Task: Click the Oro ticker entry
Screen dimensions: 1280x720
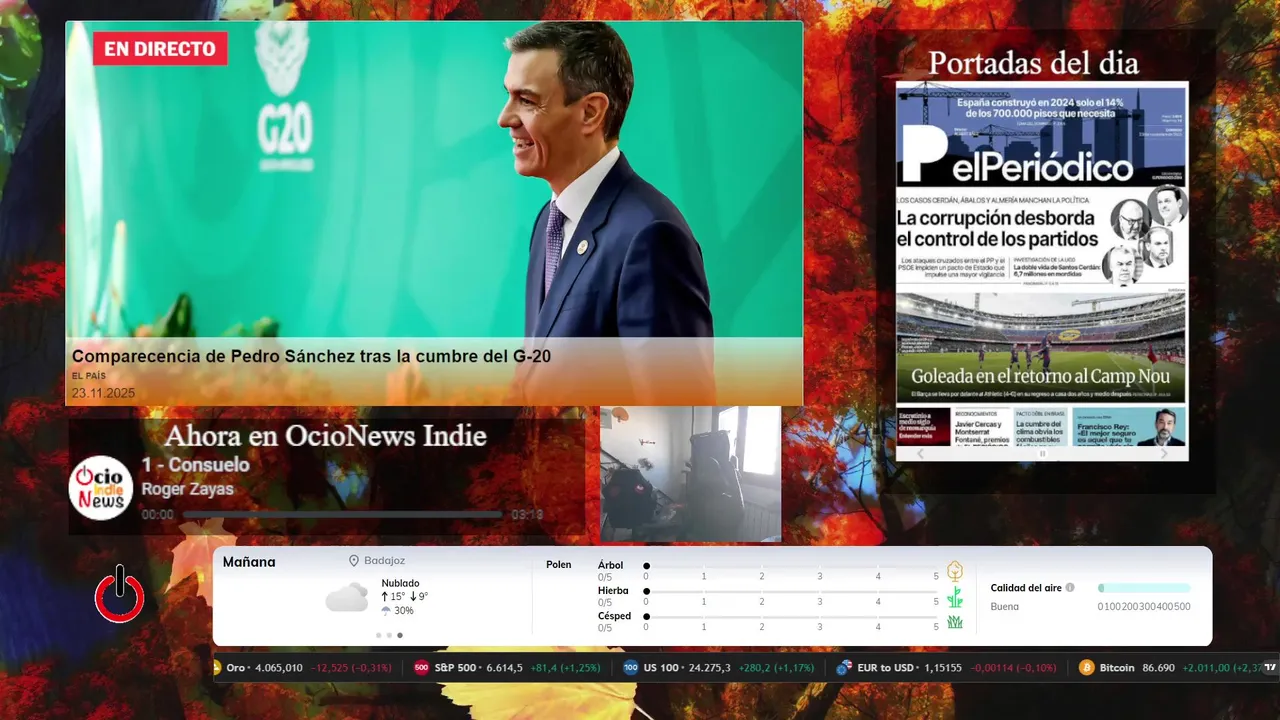Action: pos(303,668)
